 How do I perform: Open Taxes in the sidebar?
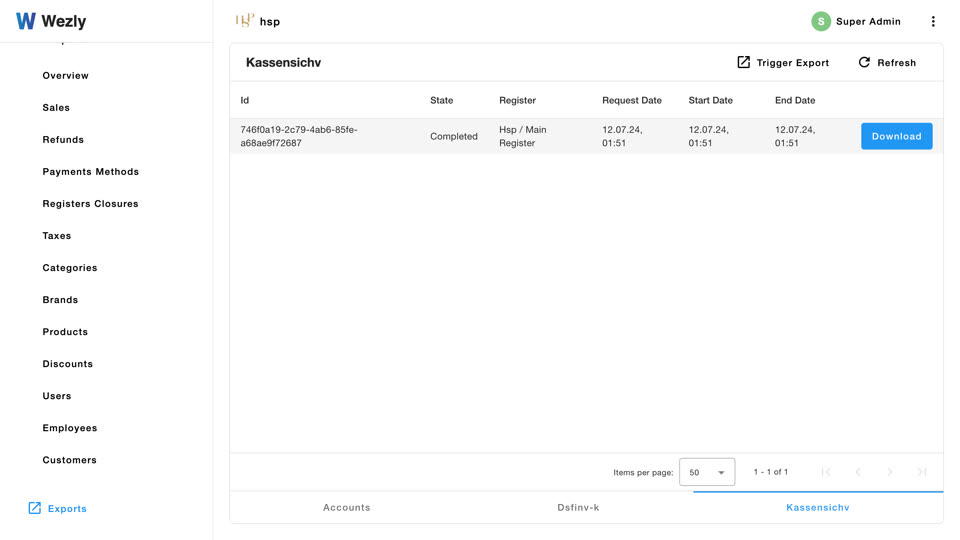(x=56, y=236)
